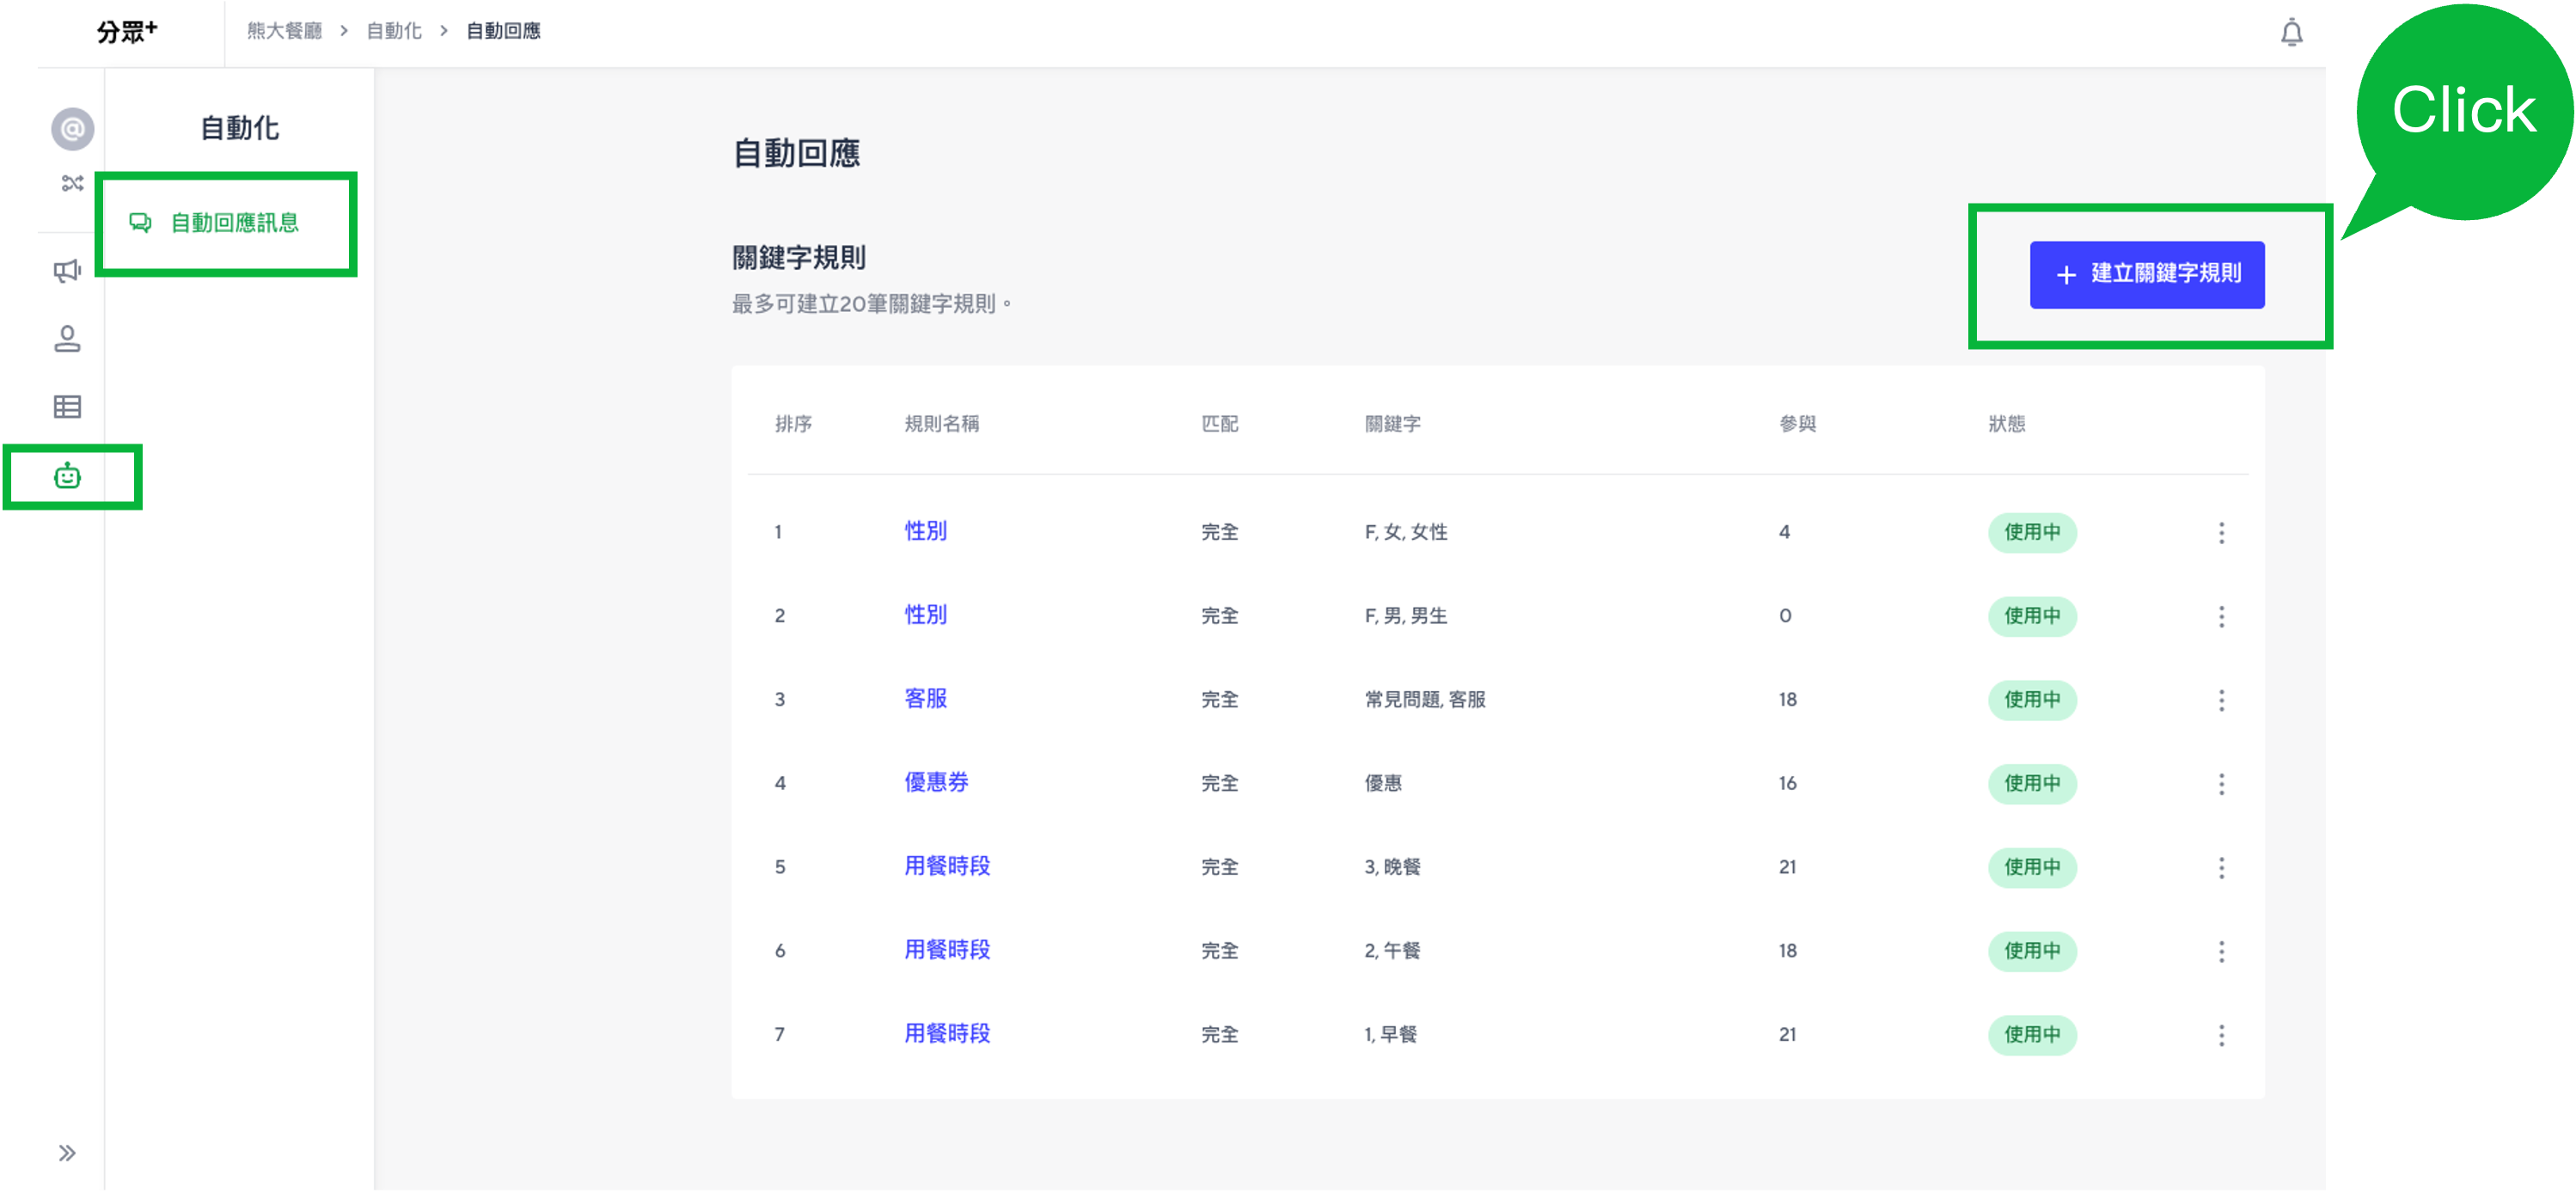Click the shuffle journey sidebar icon

click(x=72, y=183)
